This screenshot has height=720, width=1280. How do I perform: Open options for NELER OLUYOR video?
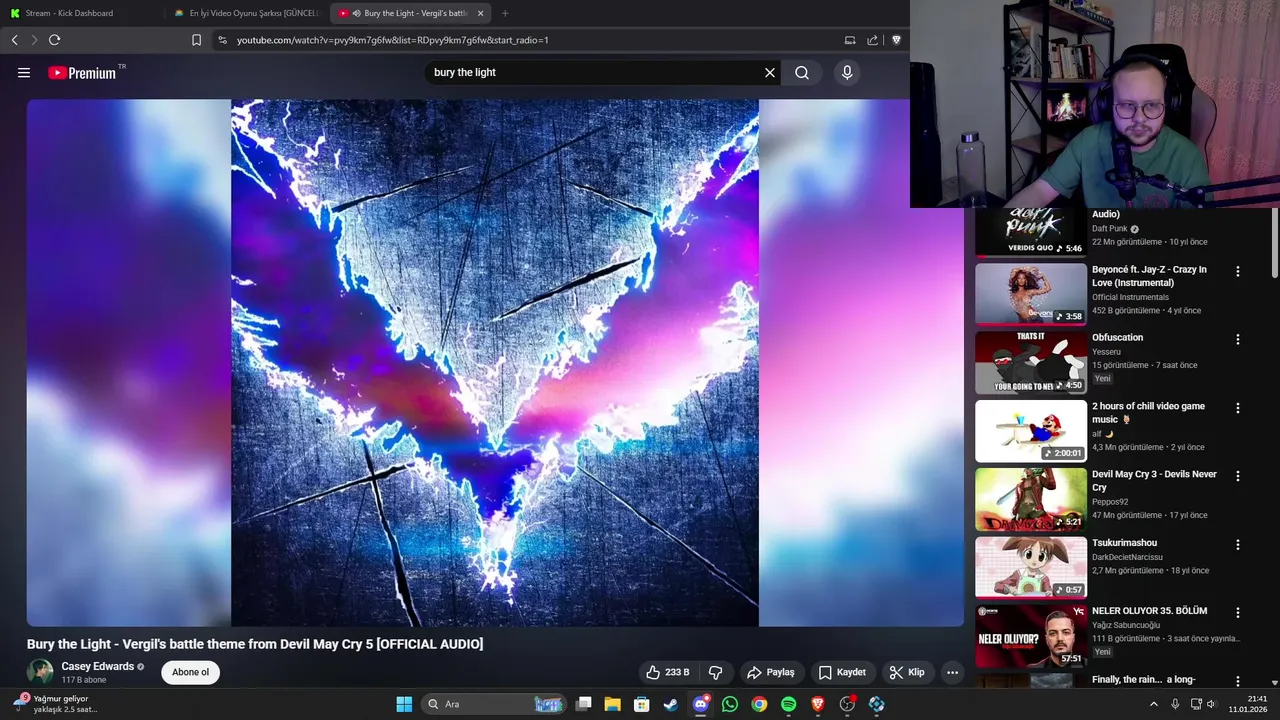[x=1237, y=612]
